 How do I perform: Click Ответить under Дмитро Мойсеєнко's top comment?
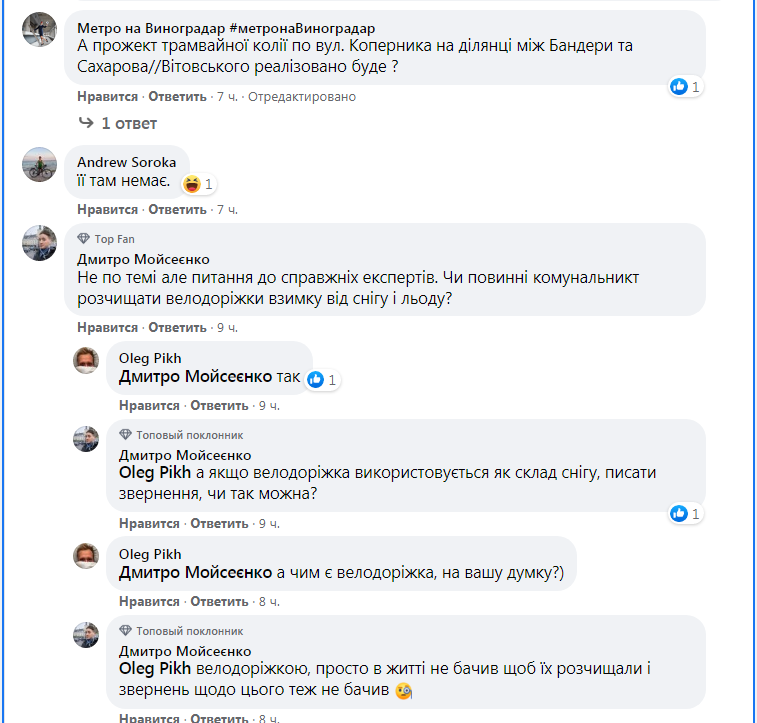pos(177,328)
